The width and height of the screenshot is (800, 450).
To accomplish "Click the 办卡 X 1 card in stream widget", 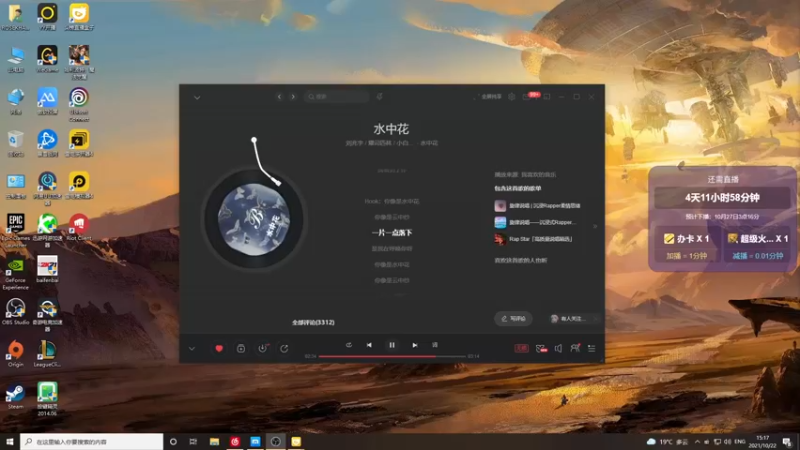I will [687, 245].
